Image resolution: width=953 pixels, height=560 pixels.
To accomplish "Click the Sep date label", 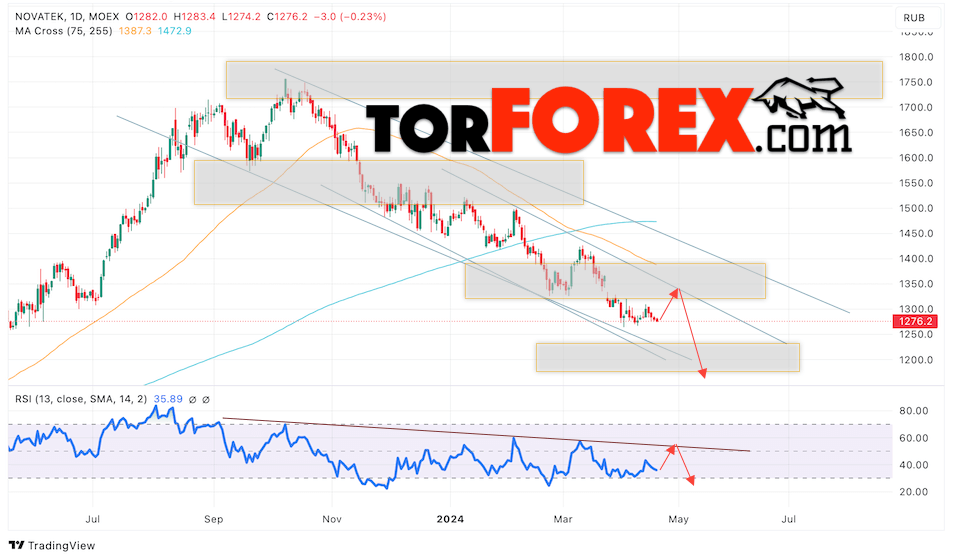I will click(x=213, y=519).
